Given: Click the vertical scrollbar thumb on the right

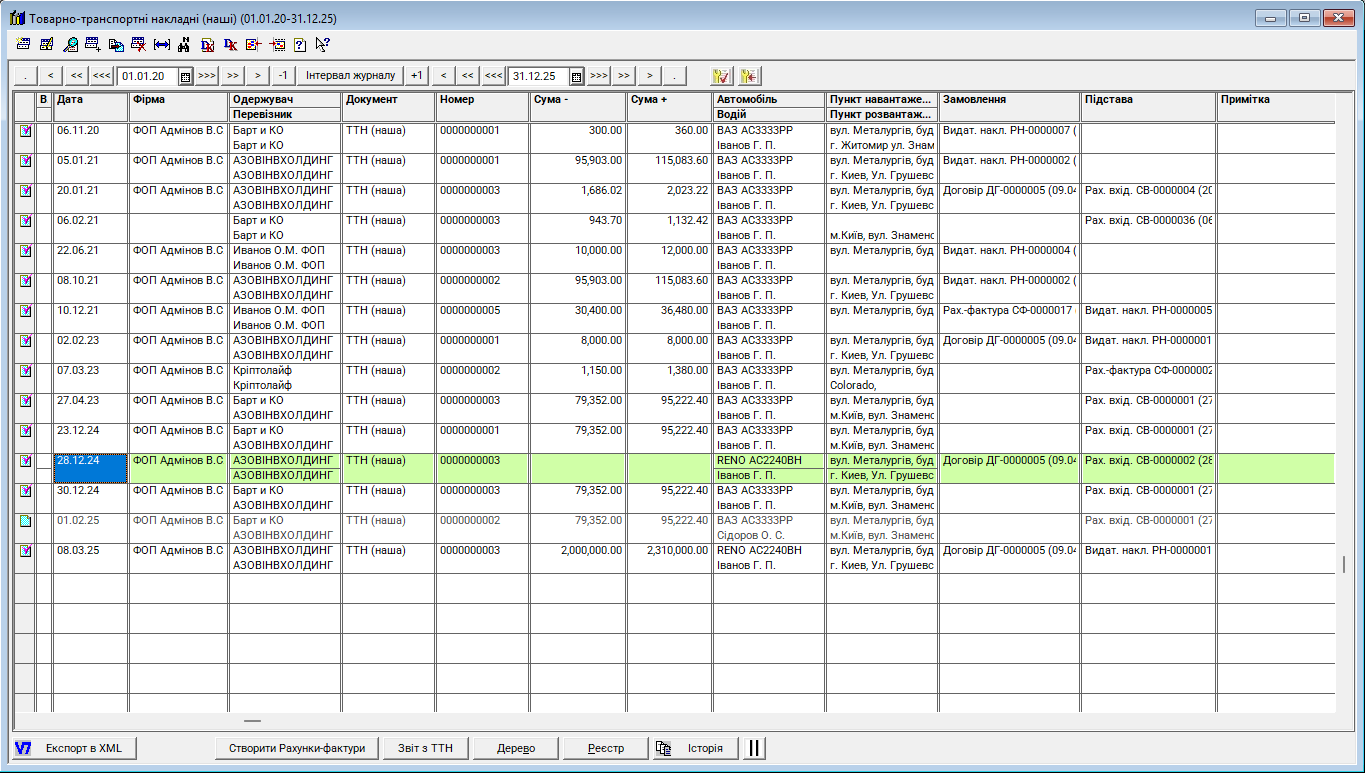Looking at the screenshot, I should pyautogui.click(x=1343, y=564).
